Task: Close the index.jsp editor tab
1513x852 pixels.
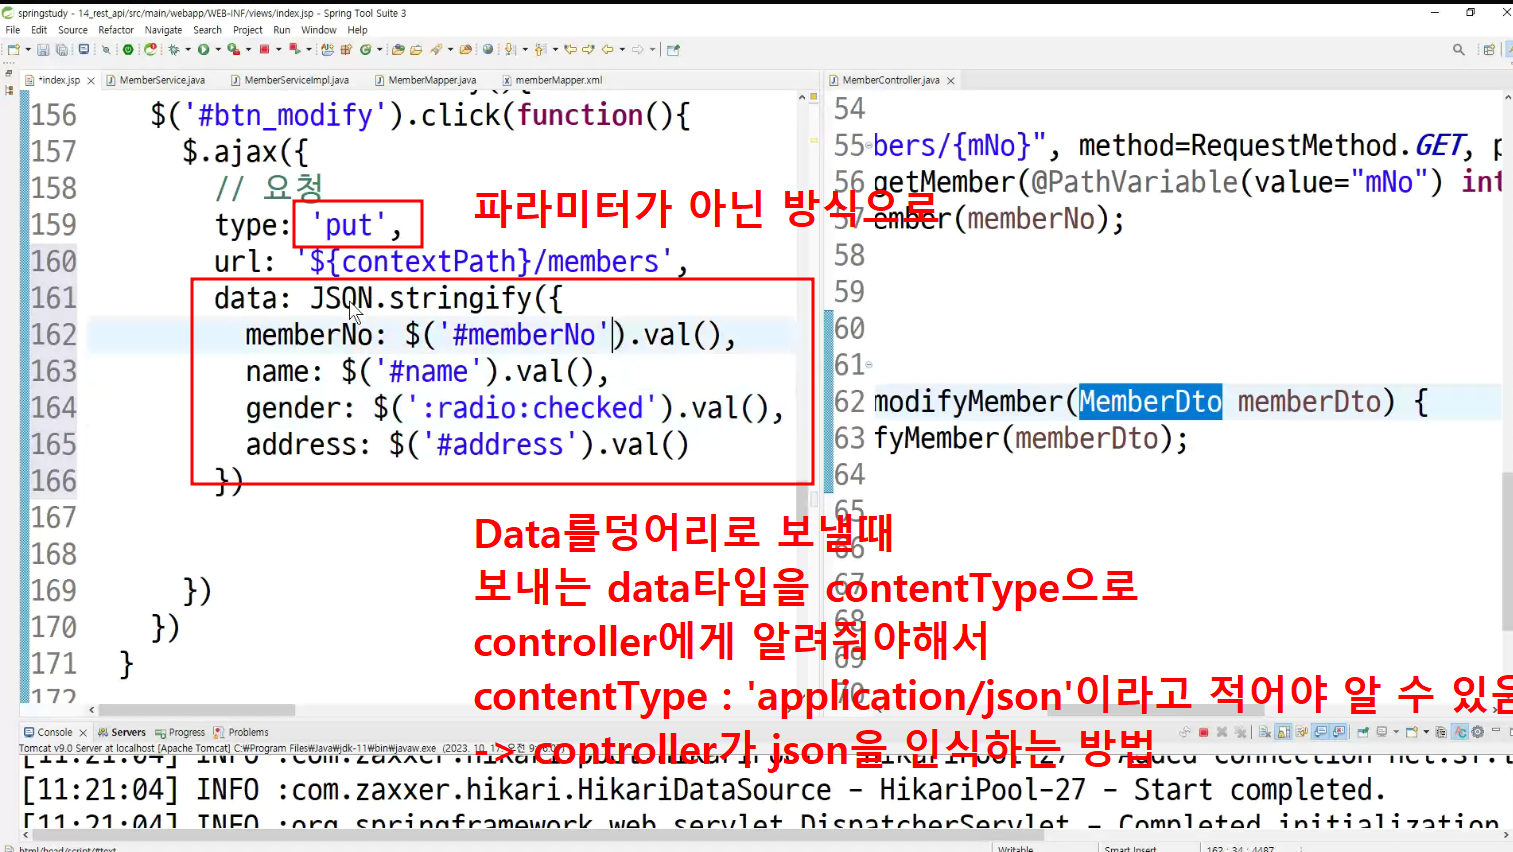Action: pos(91,80)
